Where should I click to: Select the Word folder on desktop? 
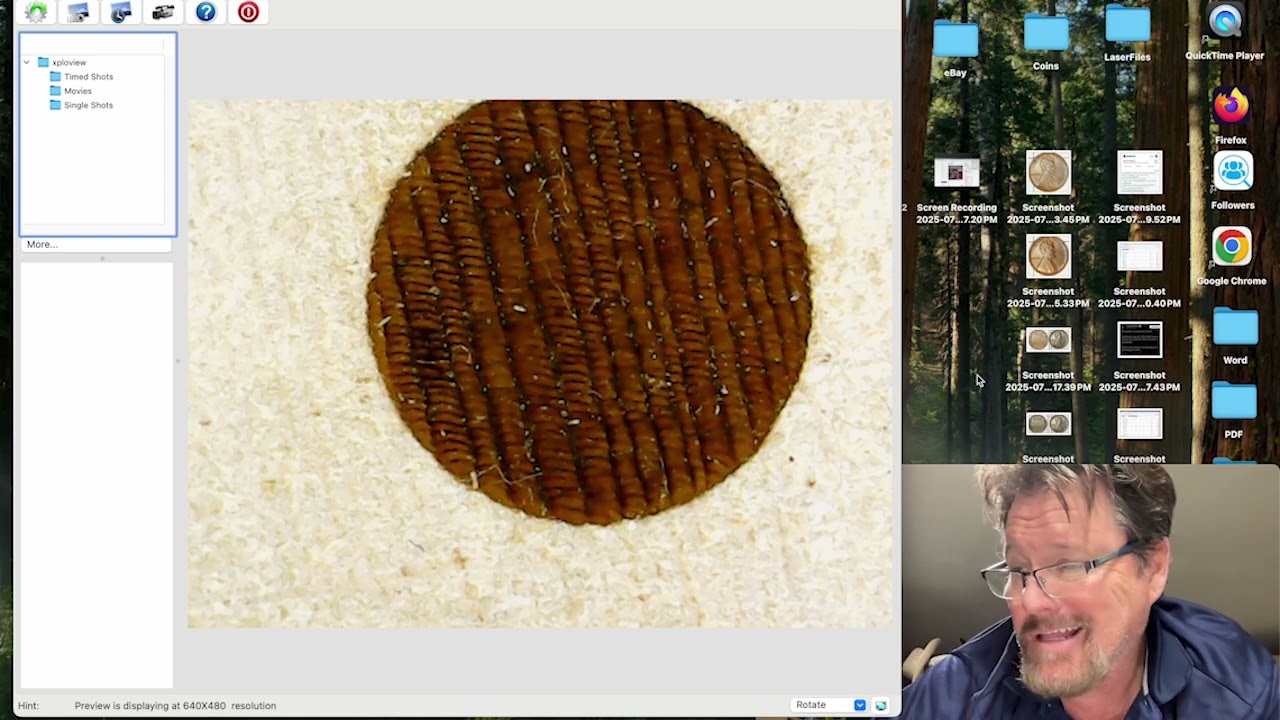tap(1235, 337)
